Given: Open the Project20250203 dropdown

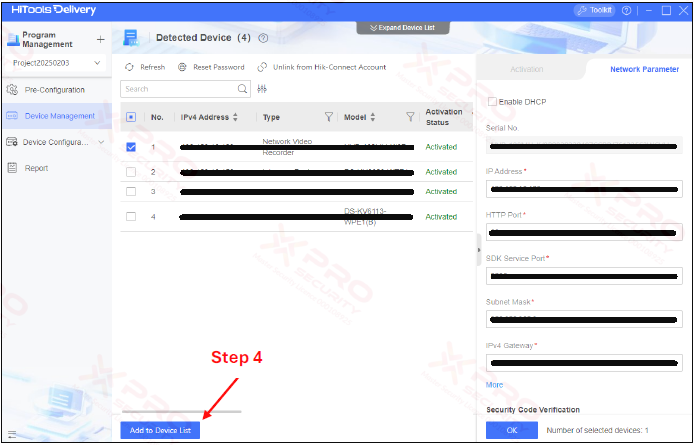Looking at the screenshot, I should coord(56,63).
